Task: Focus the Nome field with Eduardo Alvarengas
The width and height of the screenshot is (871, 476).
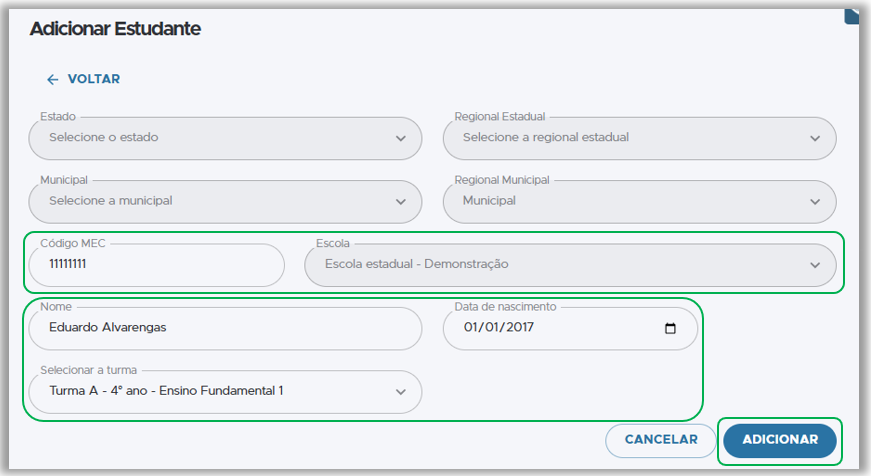Action: click(225, 328)
